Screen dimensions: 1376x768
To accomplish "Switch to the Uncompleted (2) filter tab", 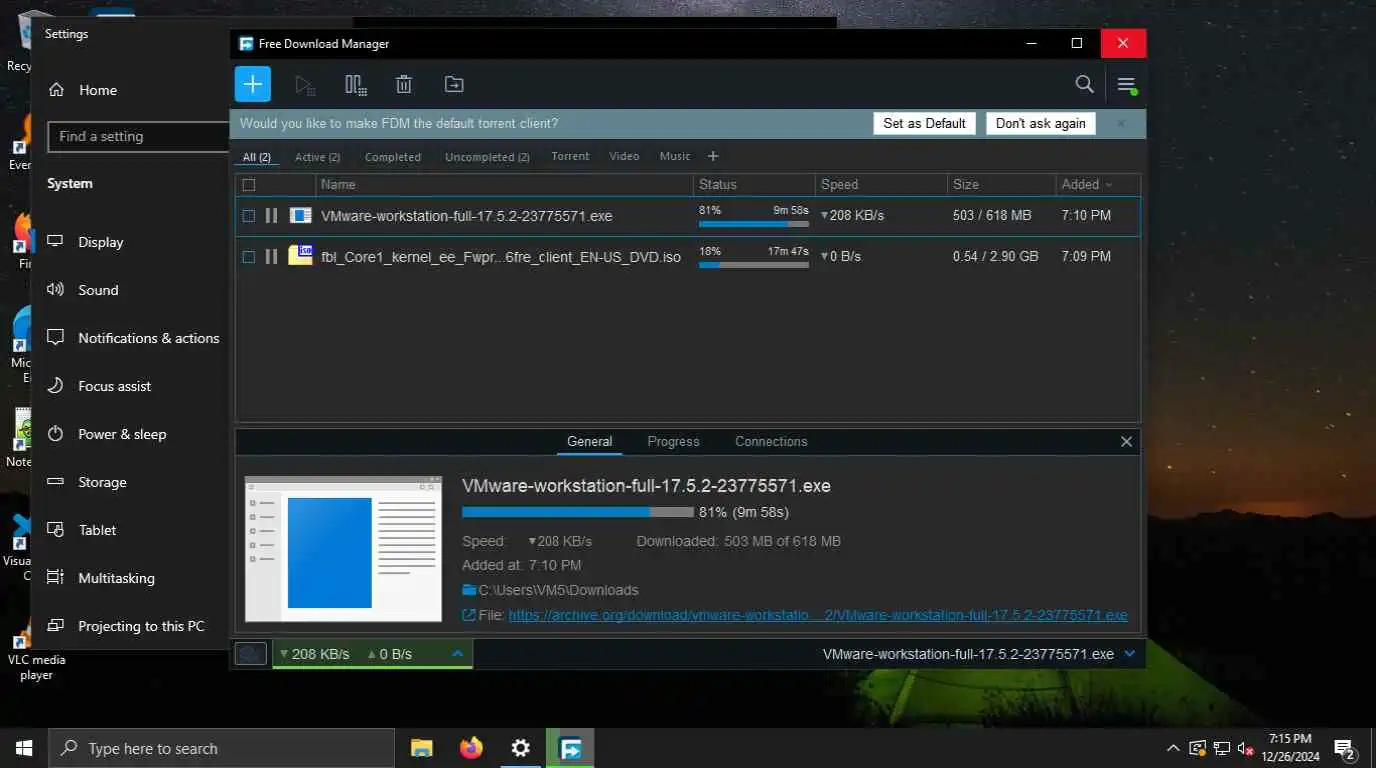I will (x=487, y=157).
